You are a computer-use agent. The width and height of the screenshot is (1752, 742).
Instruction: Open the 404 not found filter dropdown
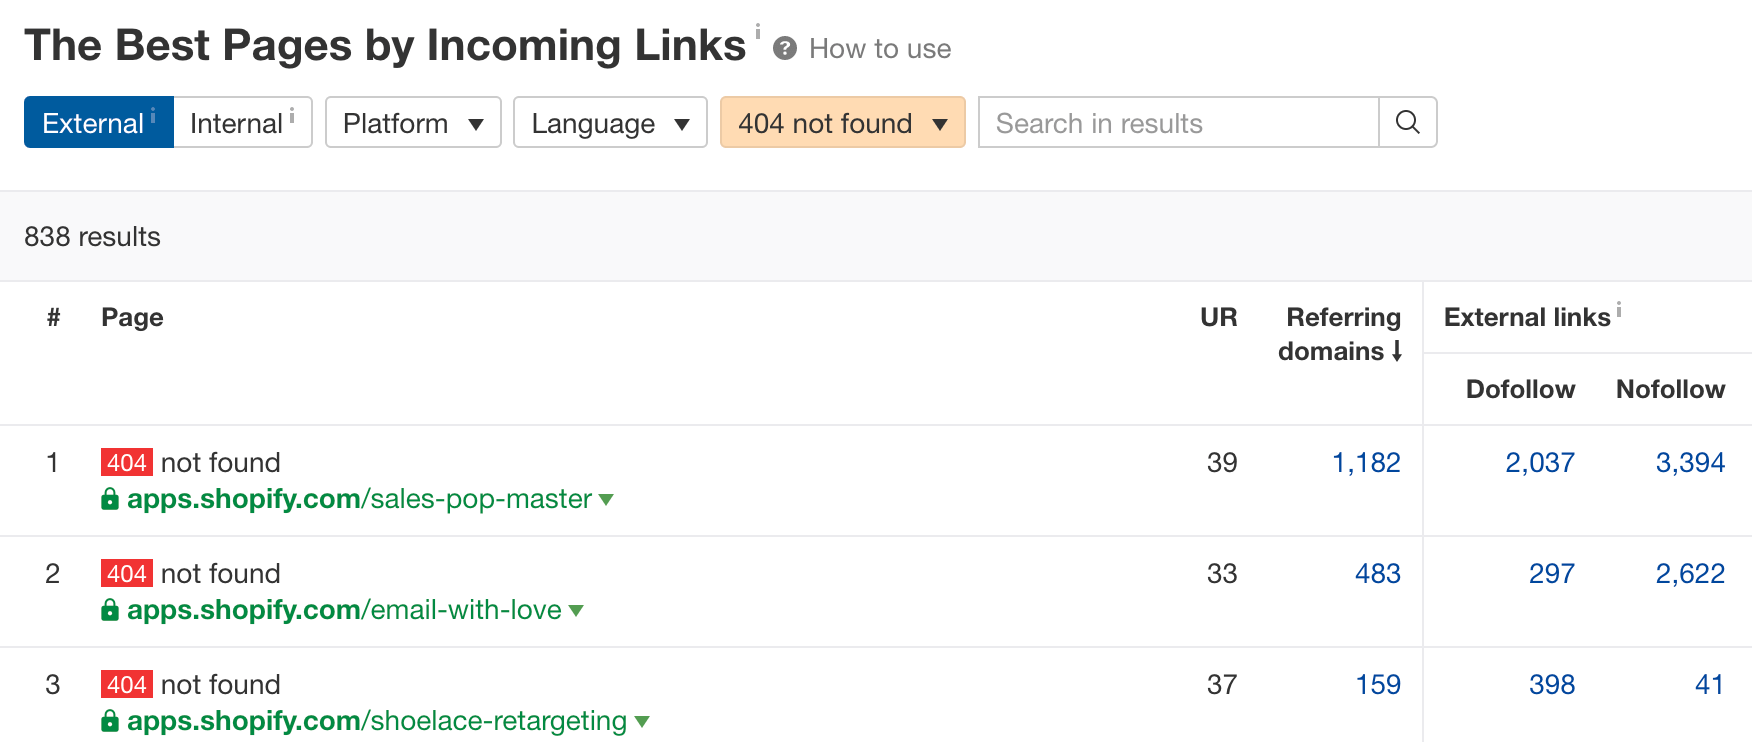(842, 122)
